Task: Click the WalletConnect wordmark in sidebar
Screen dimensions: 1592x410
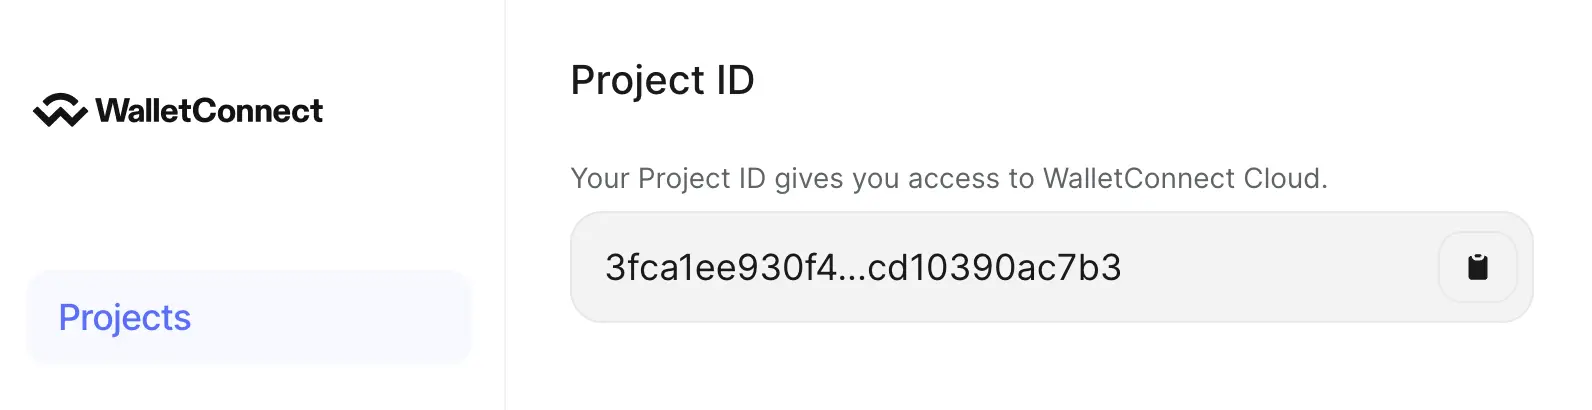Action: click(x=210, y=111)
